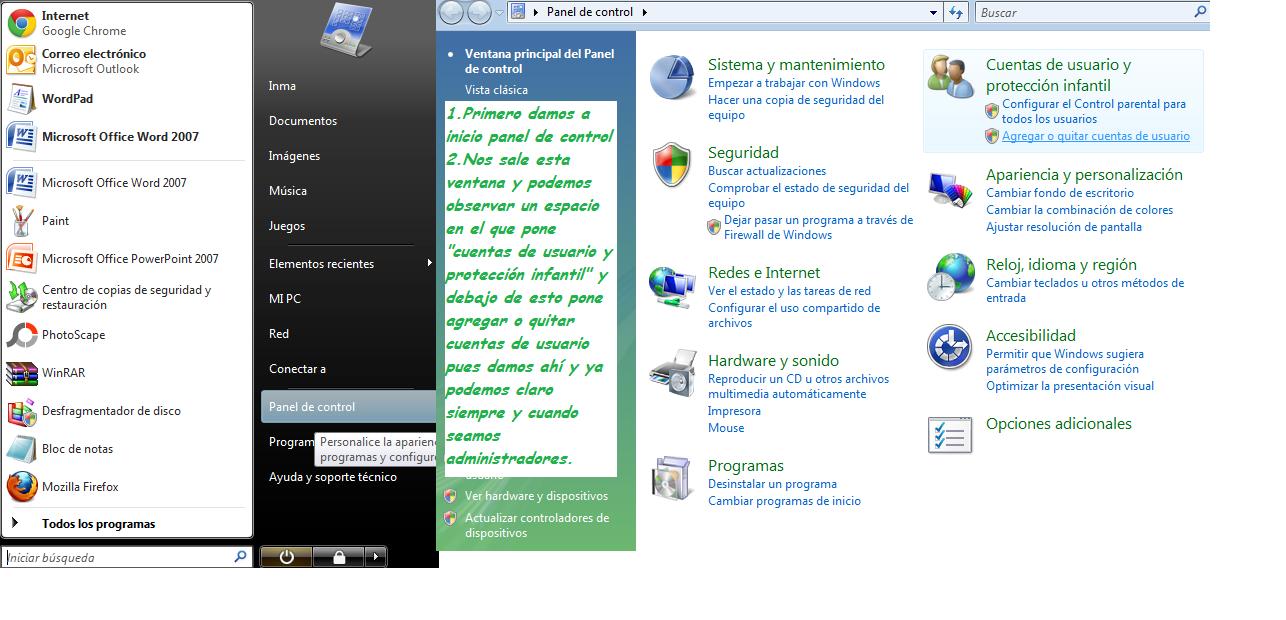Image resolution: width=1286 pixels, height=620 pixels.
Task: Launch Mozilla Firefox from the Start menu
Action: coord(126,487)
